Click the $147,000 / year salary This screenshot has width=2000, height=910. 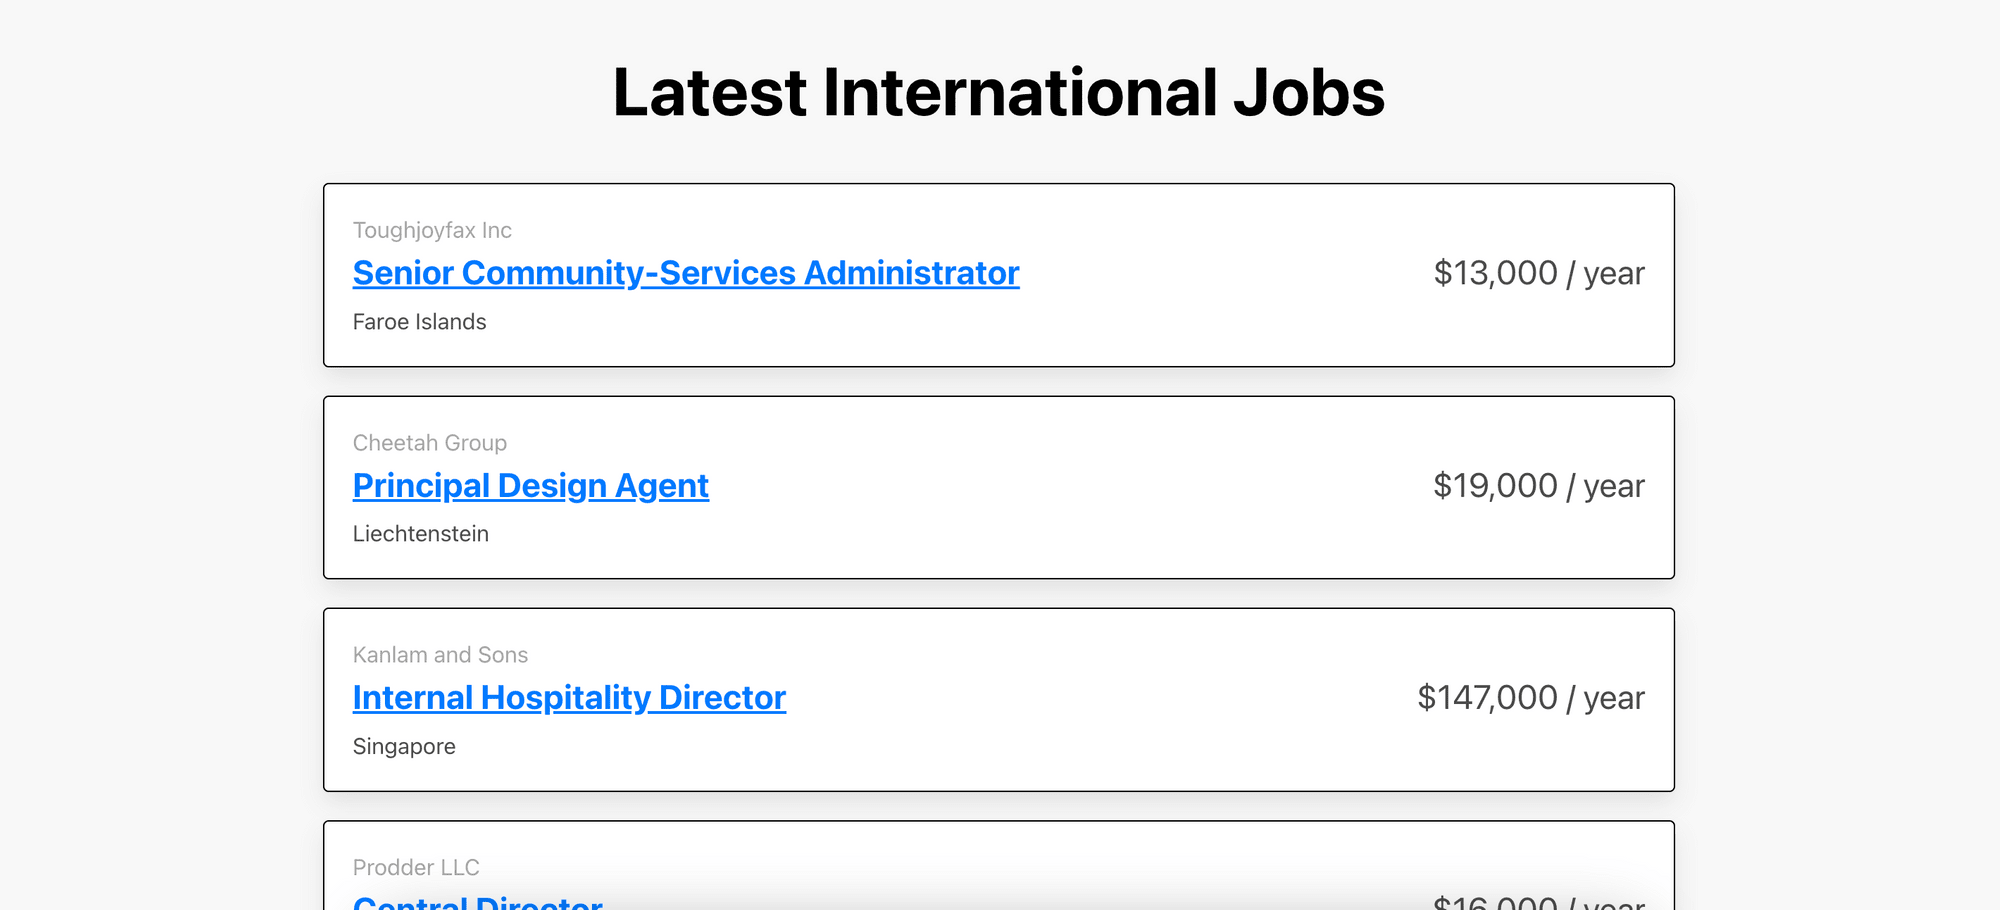click(1530, 698)
